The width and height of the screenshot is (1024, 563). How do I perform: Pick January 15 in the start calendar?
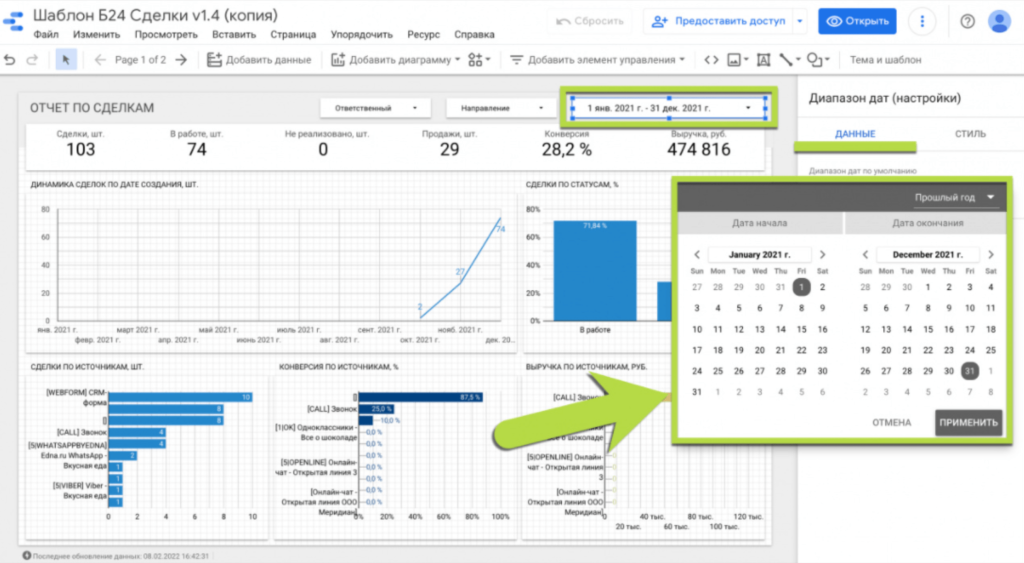point(800,329)
